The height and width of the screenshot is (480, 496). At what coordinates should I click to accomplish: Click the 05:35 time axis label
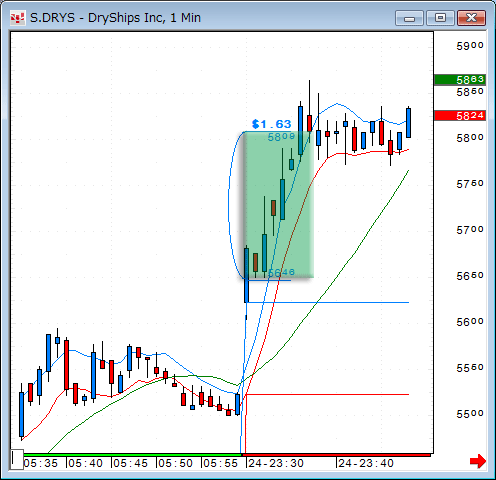[41, 463]
